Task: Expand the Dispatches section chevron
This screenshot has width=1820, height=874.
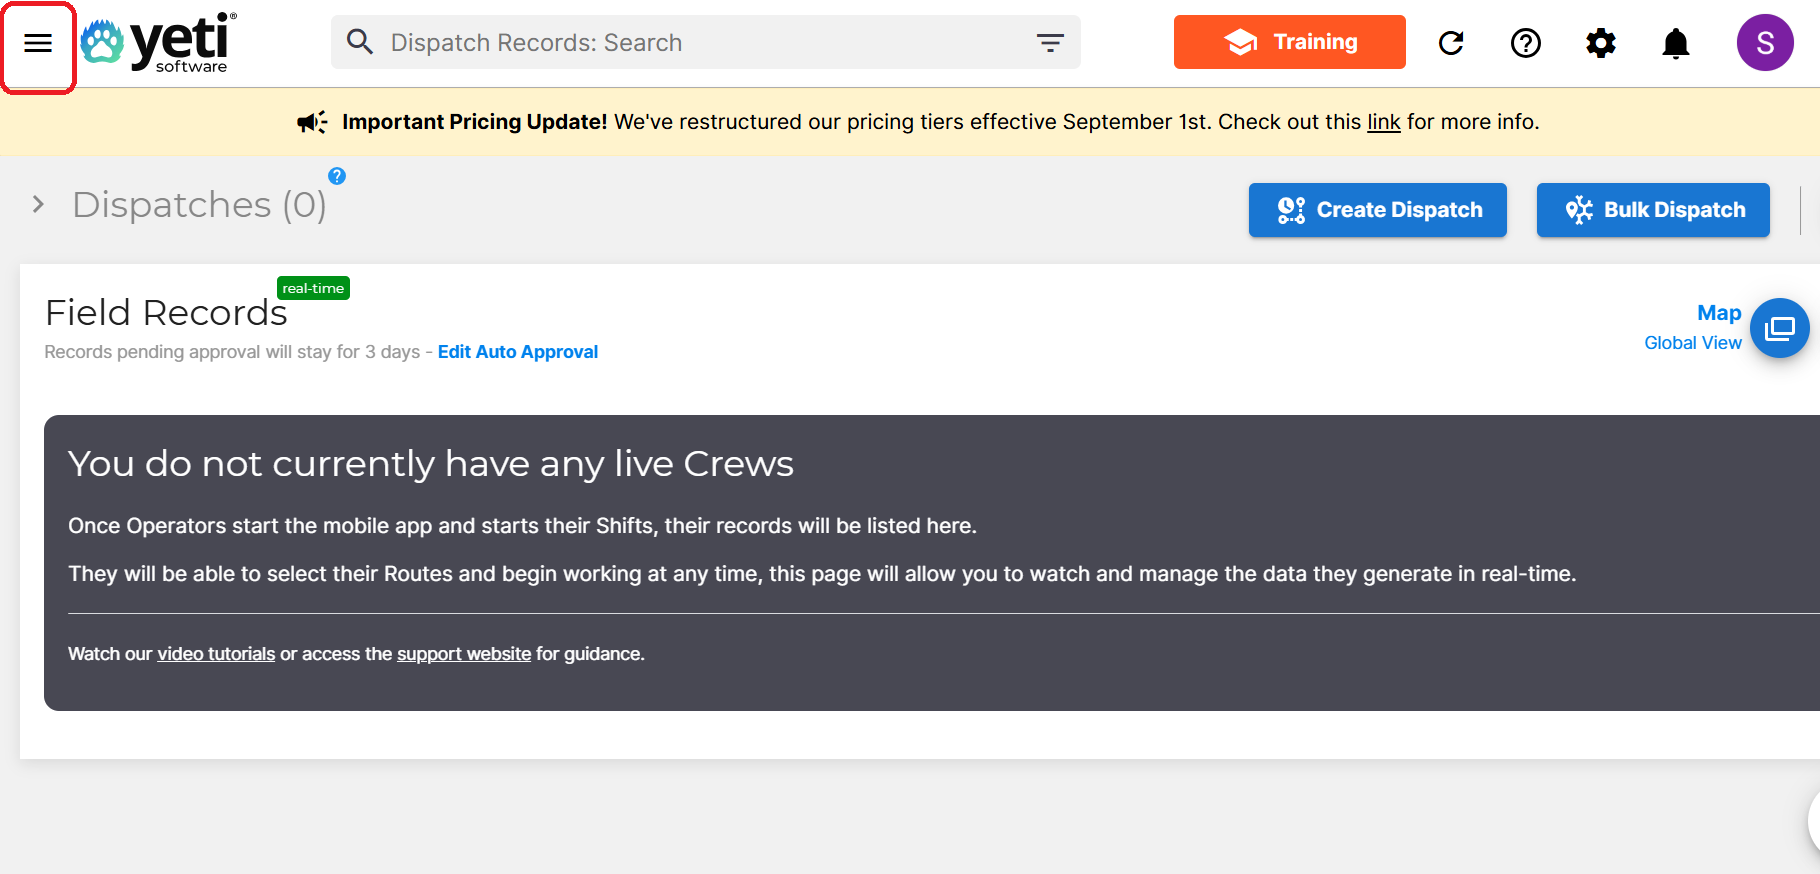Action: pyautogui.click(x=38, y=205)
